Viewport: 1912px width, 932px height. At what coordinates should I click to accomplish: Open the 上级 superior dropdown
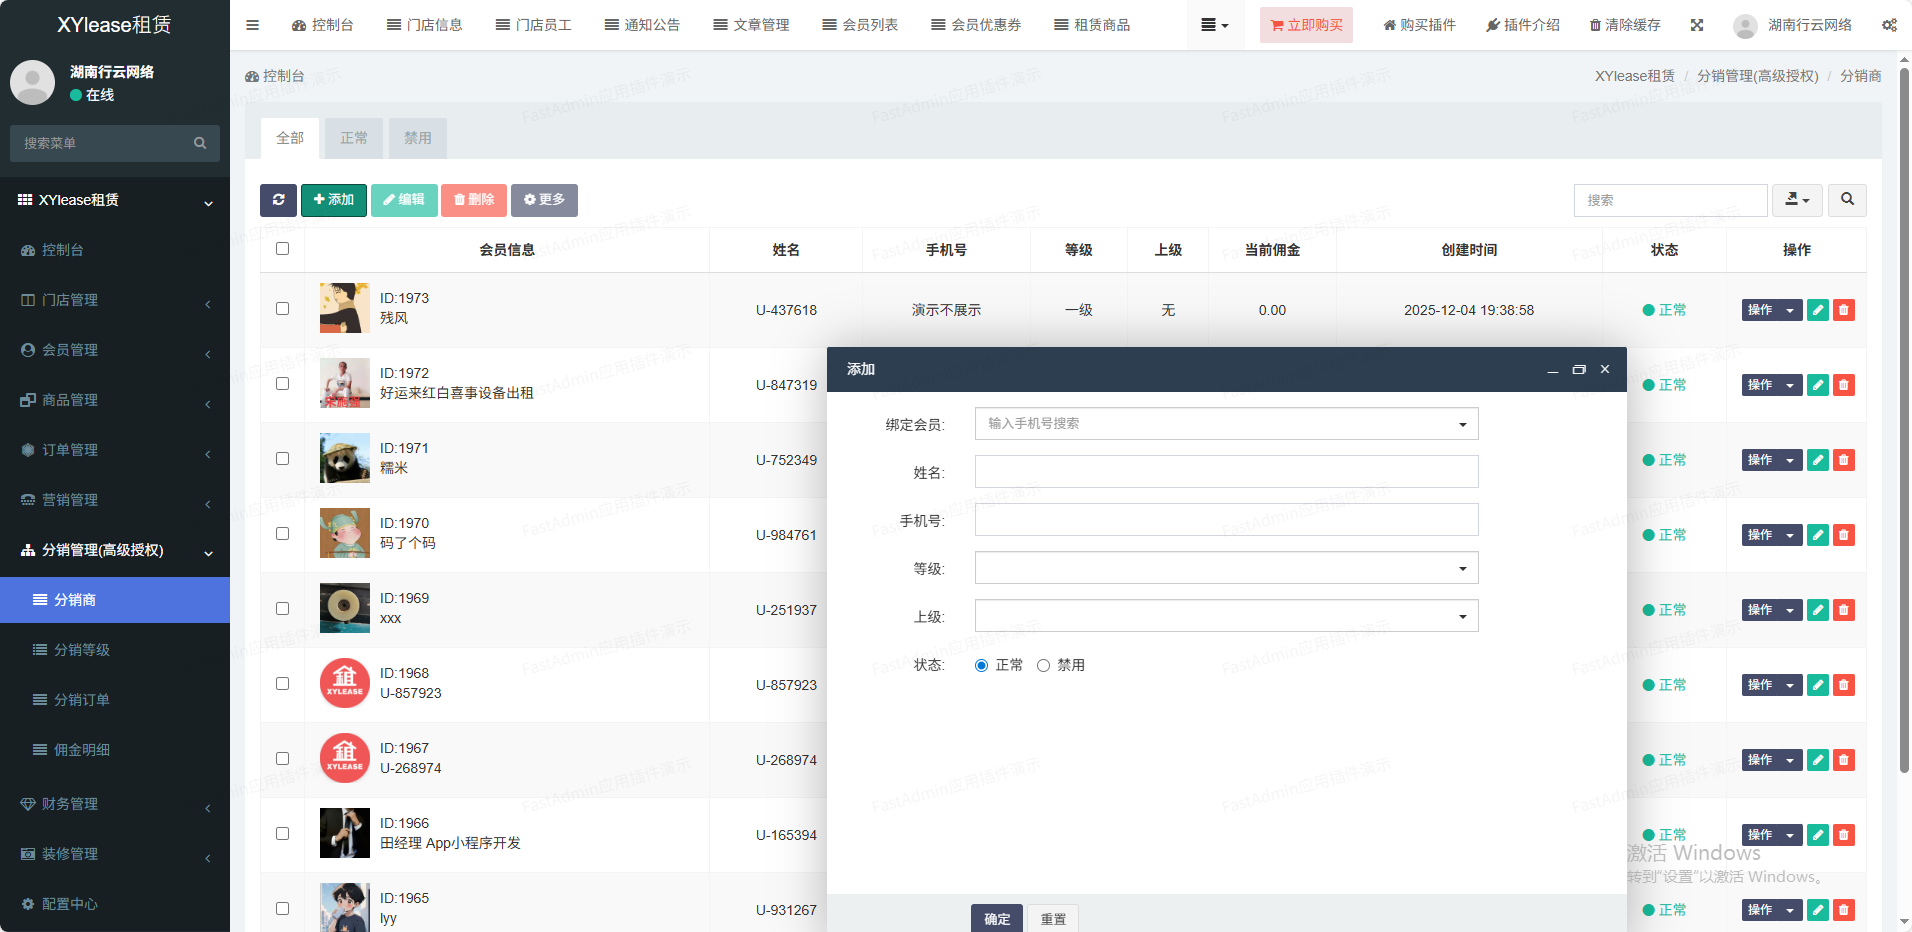tap(1225, 616)
